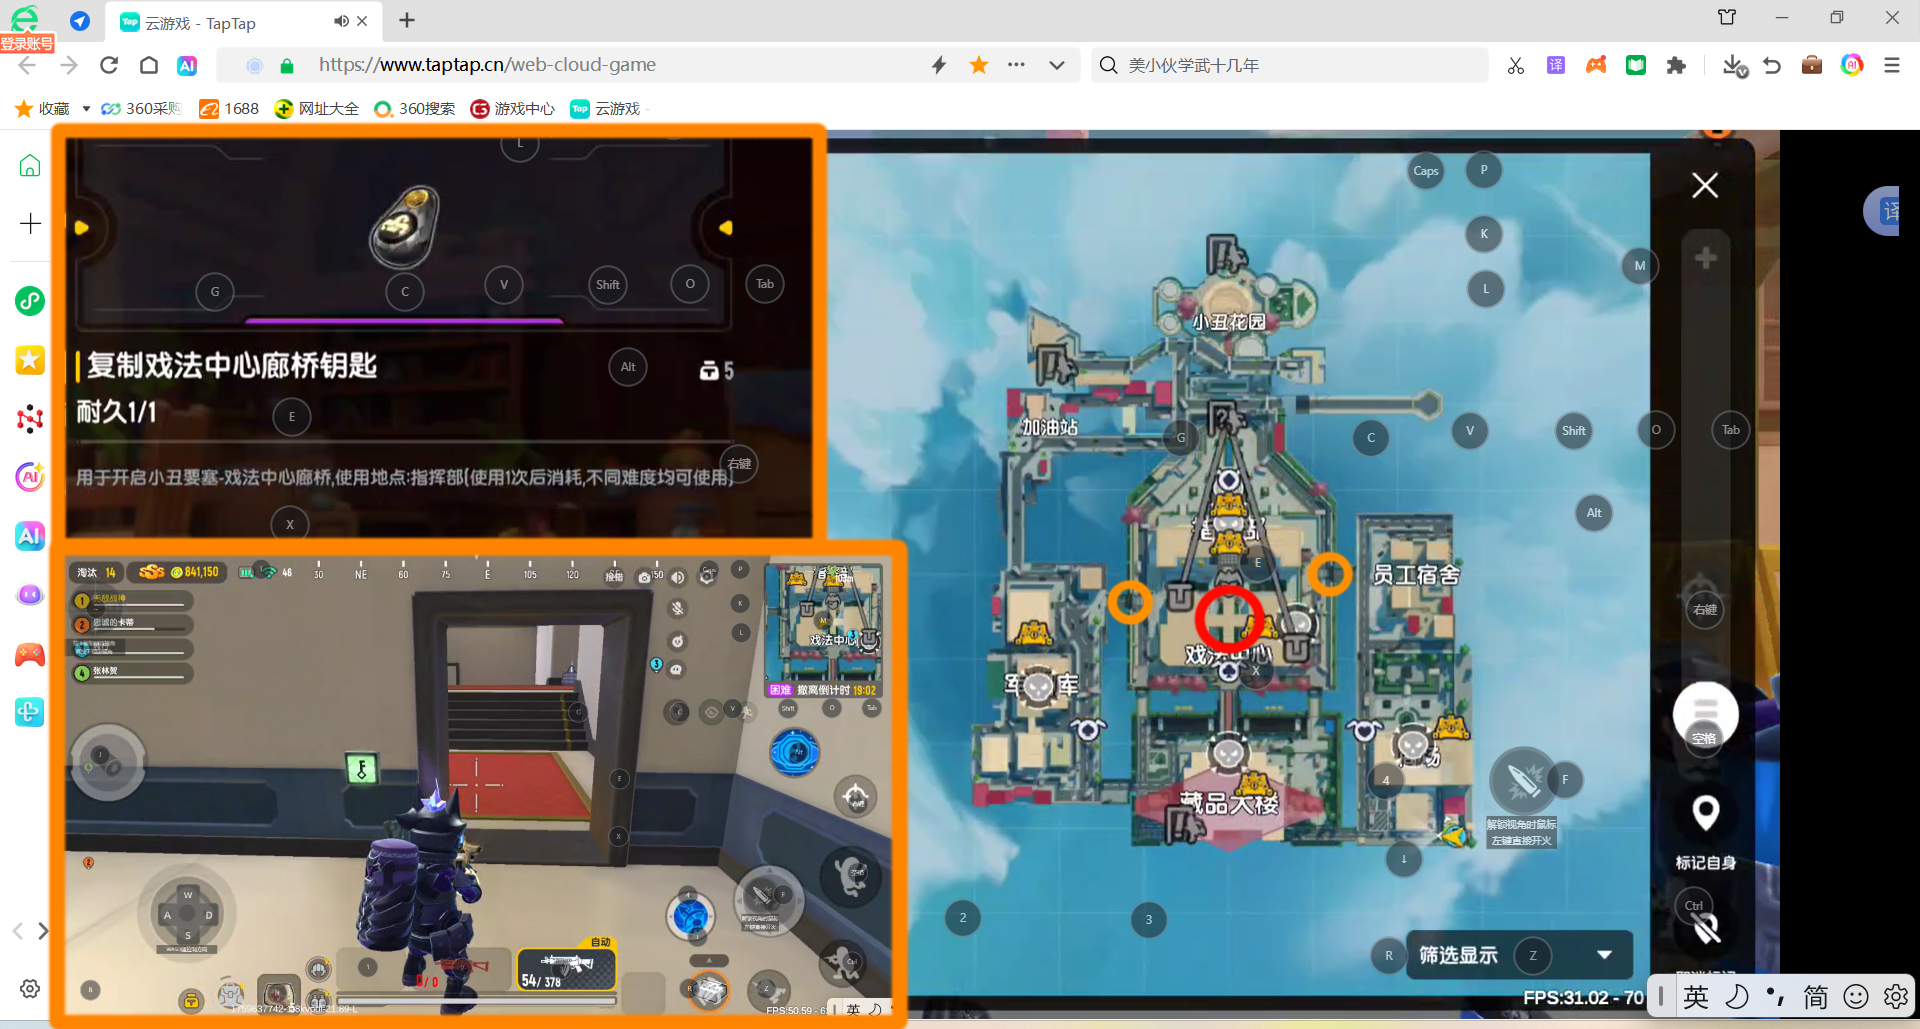Open the IME settings gear icon
The image size is (1920, 1029).
pyautogui.click(x=1895, y=997)
